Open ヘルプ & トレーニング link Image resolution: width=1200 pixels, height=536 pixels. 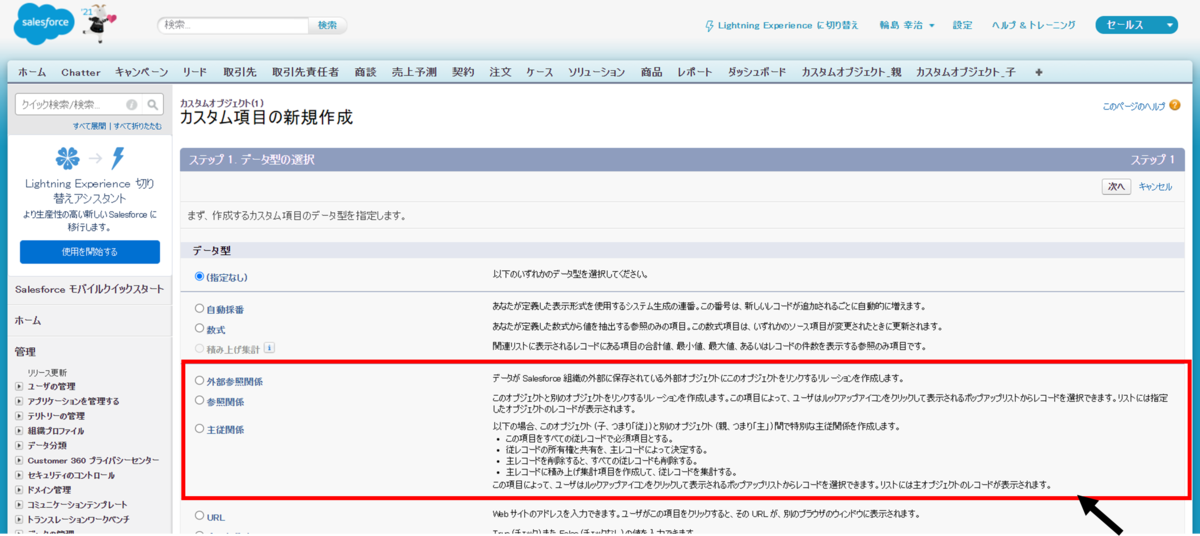pos(1034,25)
